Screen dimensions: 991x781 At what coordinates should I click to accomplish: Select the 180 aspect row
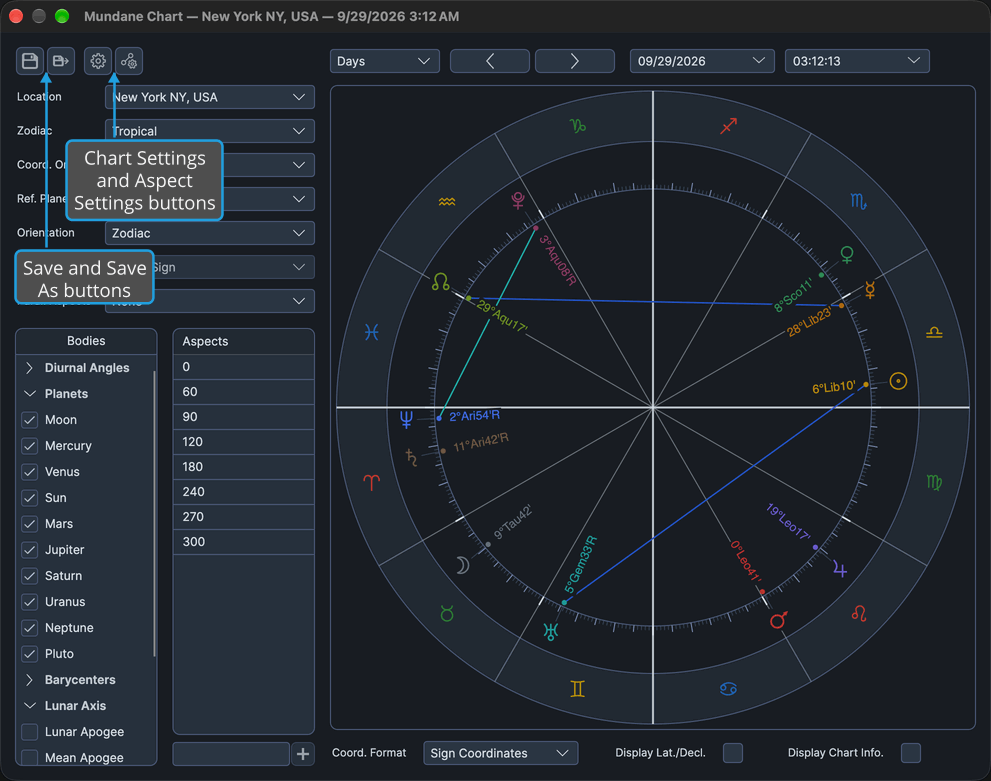tap(244, 467)
